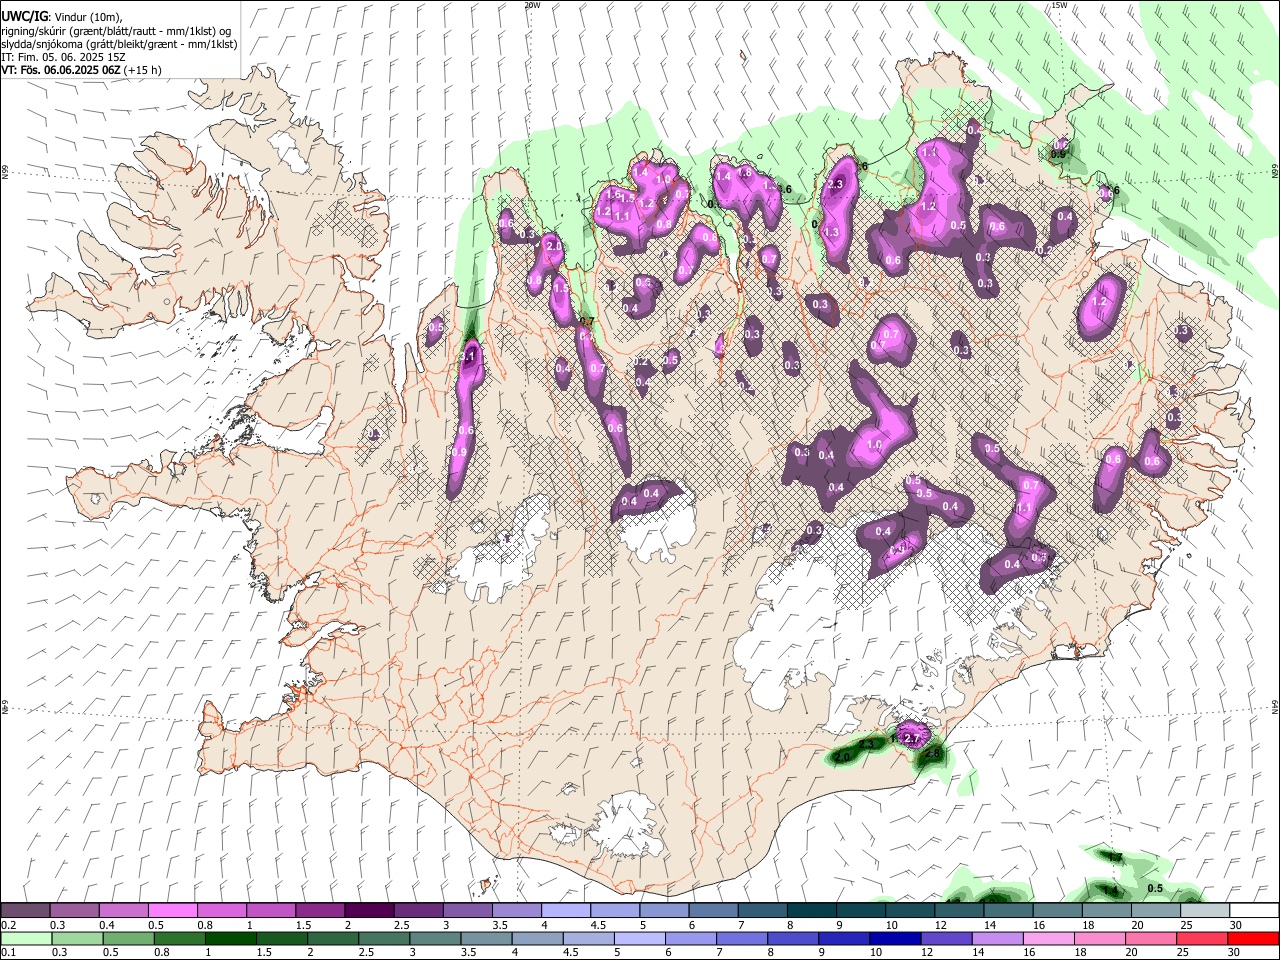The width and height of the screenshot is (1280, 960).
Task: Click the "0.2" legend scale label
Action: [10, 925]
